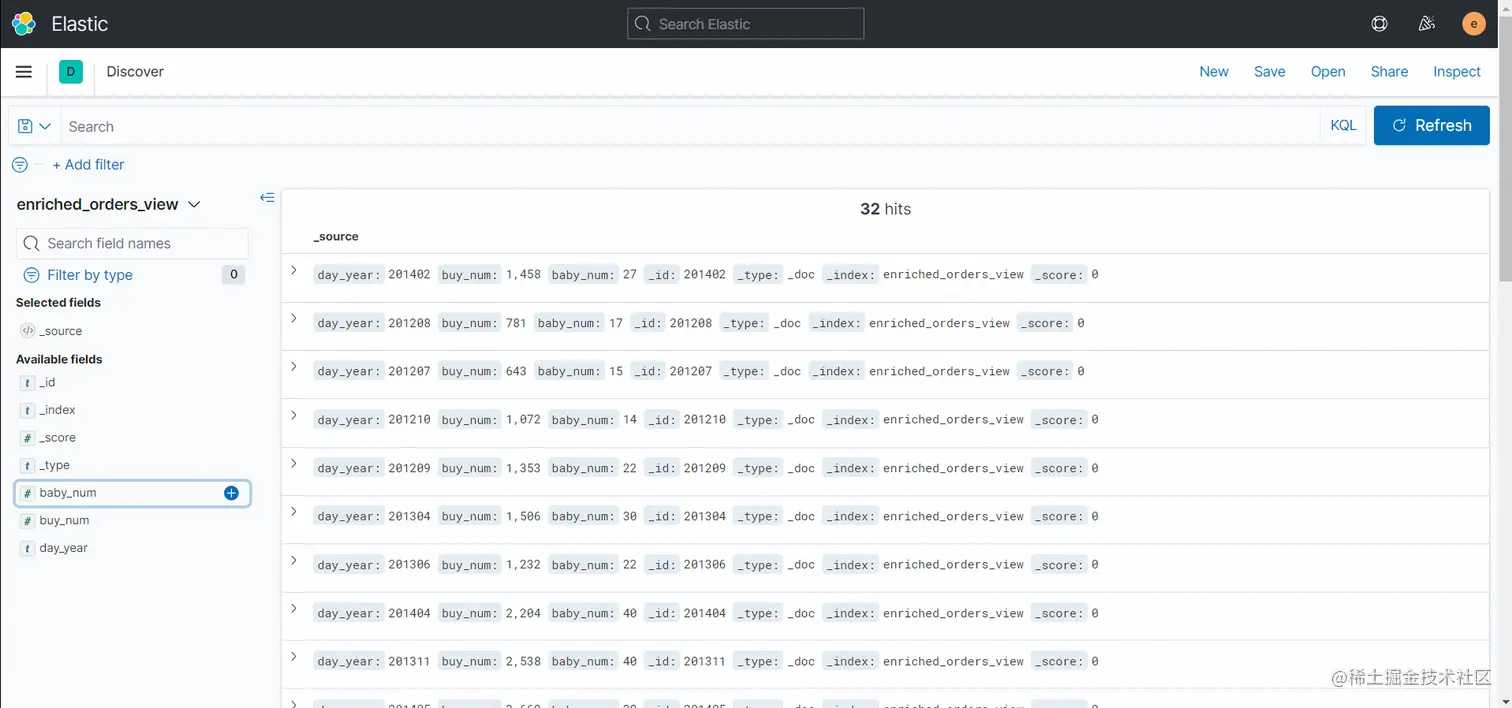Click the _type field type icon
The height and width of the screenshot is (708, 1512).
[x=27, y=466]
